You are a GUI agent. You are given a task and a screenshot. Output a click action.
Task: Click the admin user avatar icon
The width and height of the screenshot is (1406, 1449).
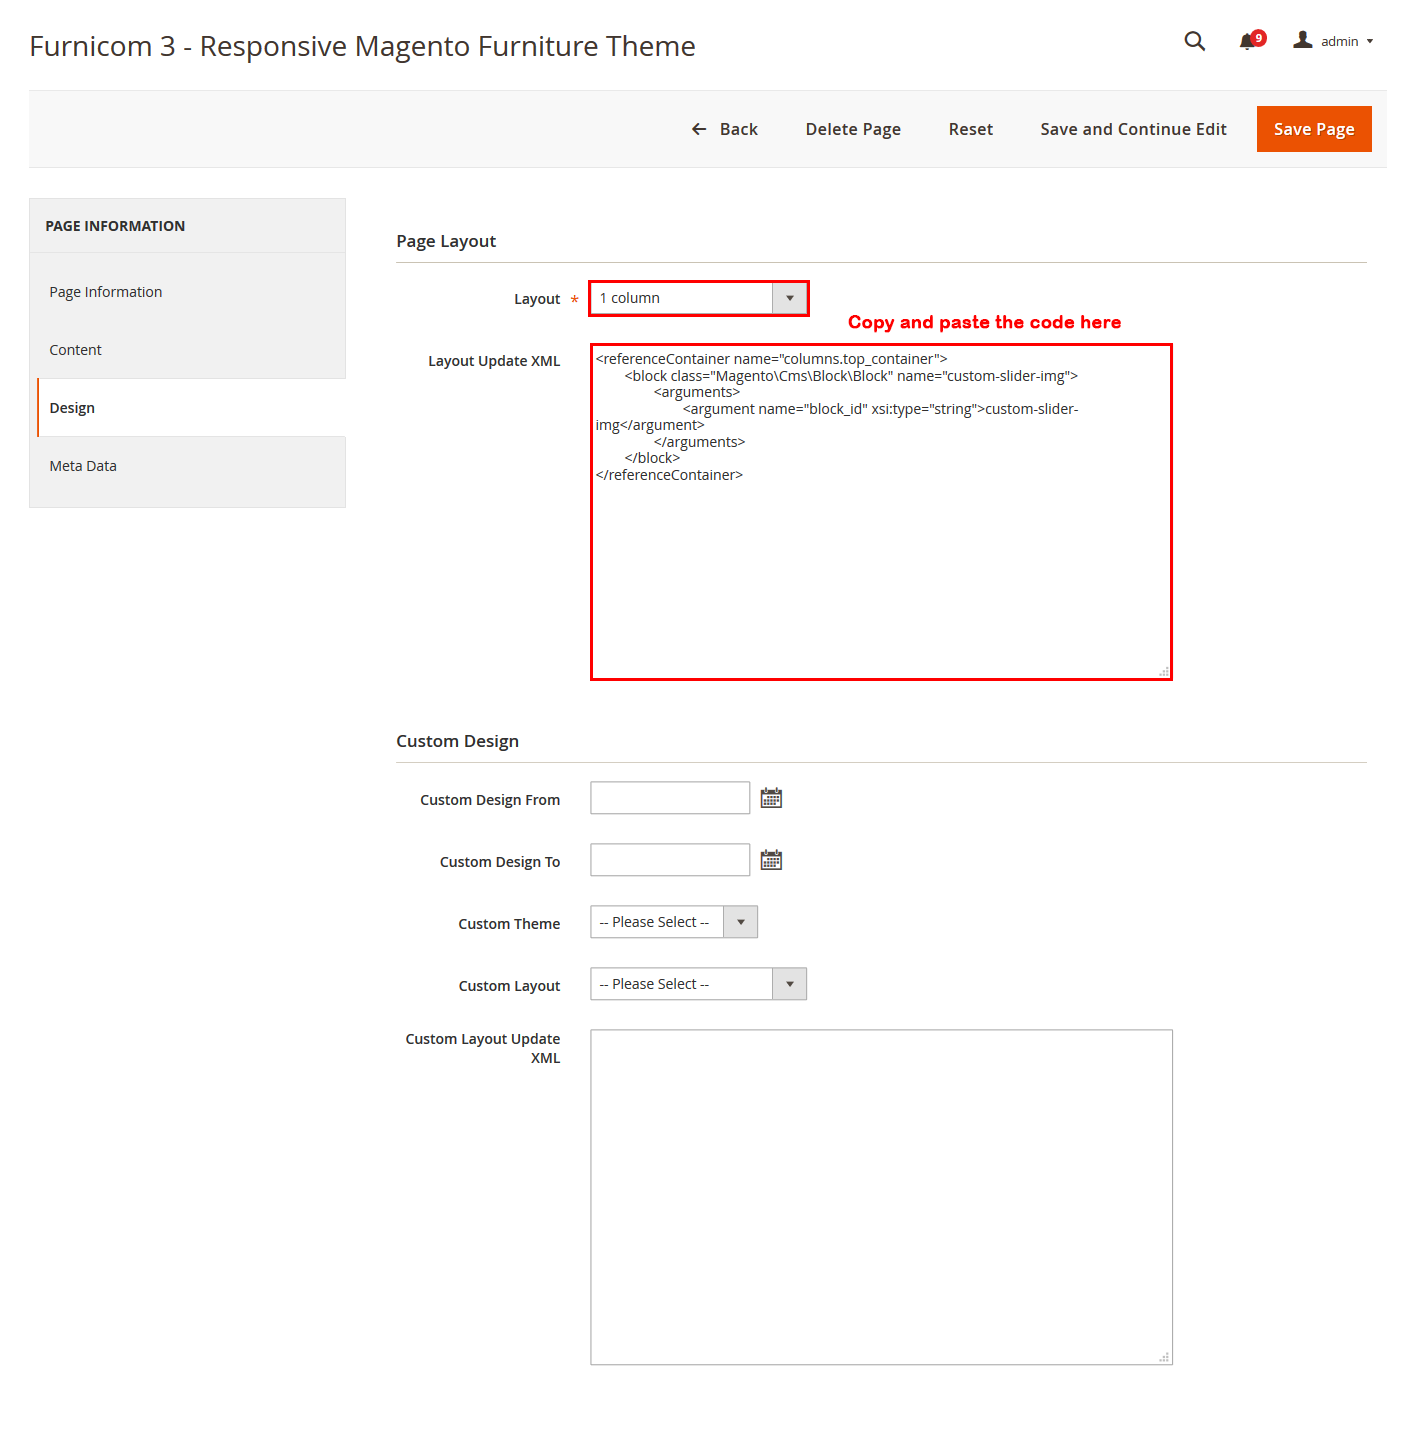click(1302, 40)
